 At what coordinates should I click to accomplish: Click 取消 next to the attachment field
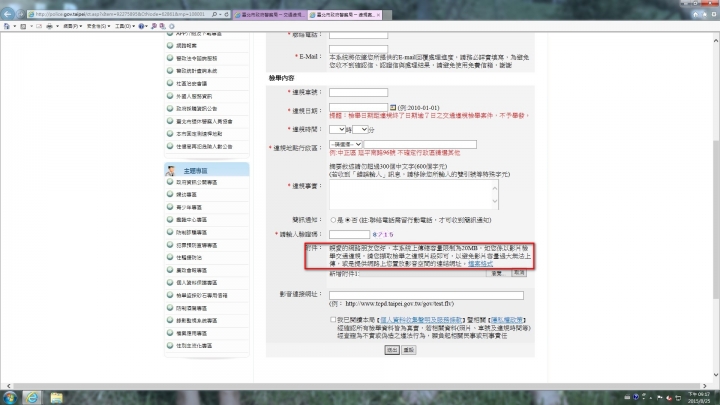click(519, 273)
